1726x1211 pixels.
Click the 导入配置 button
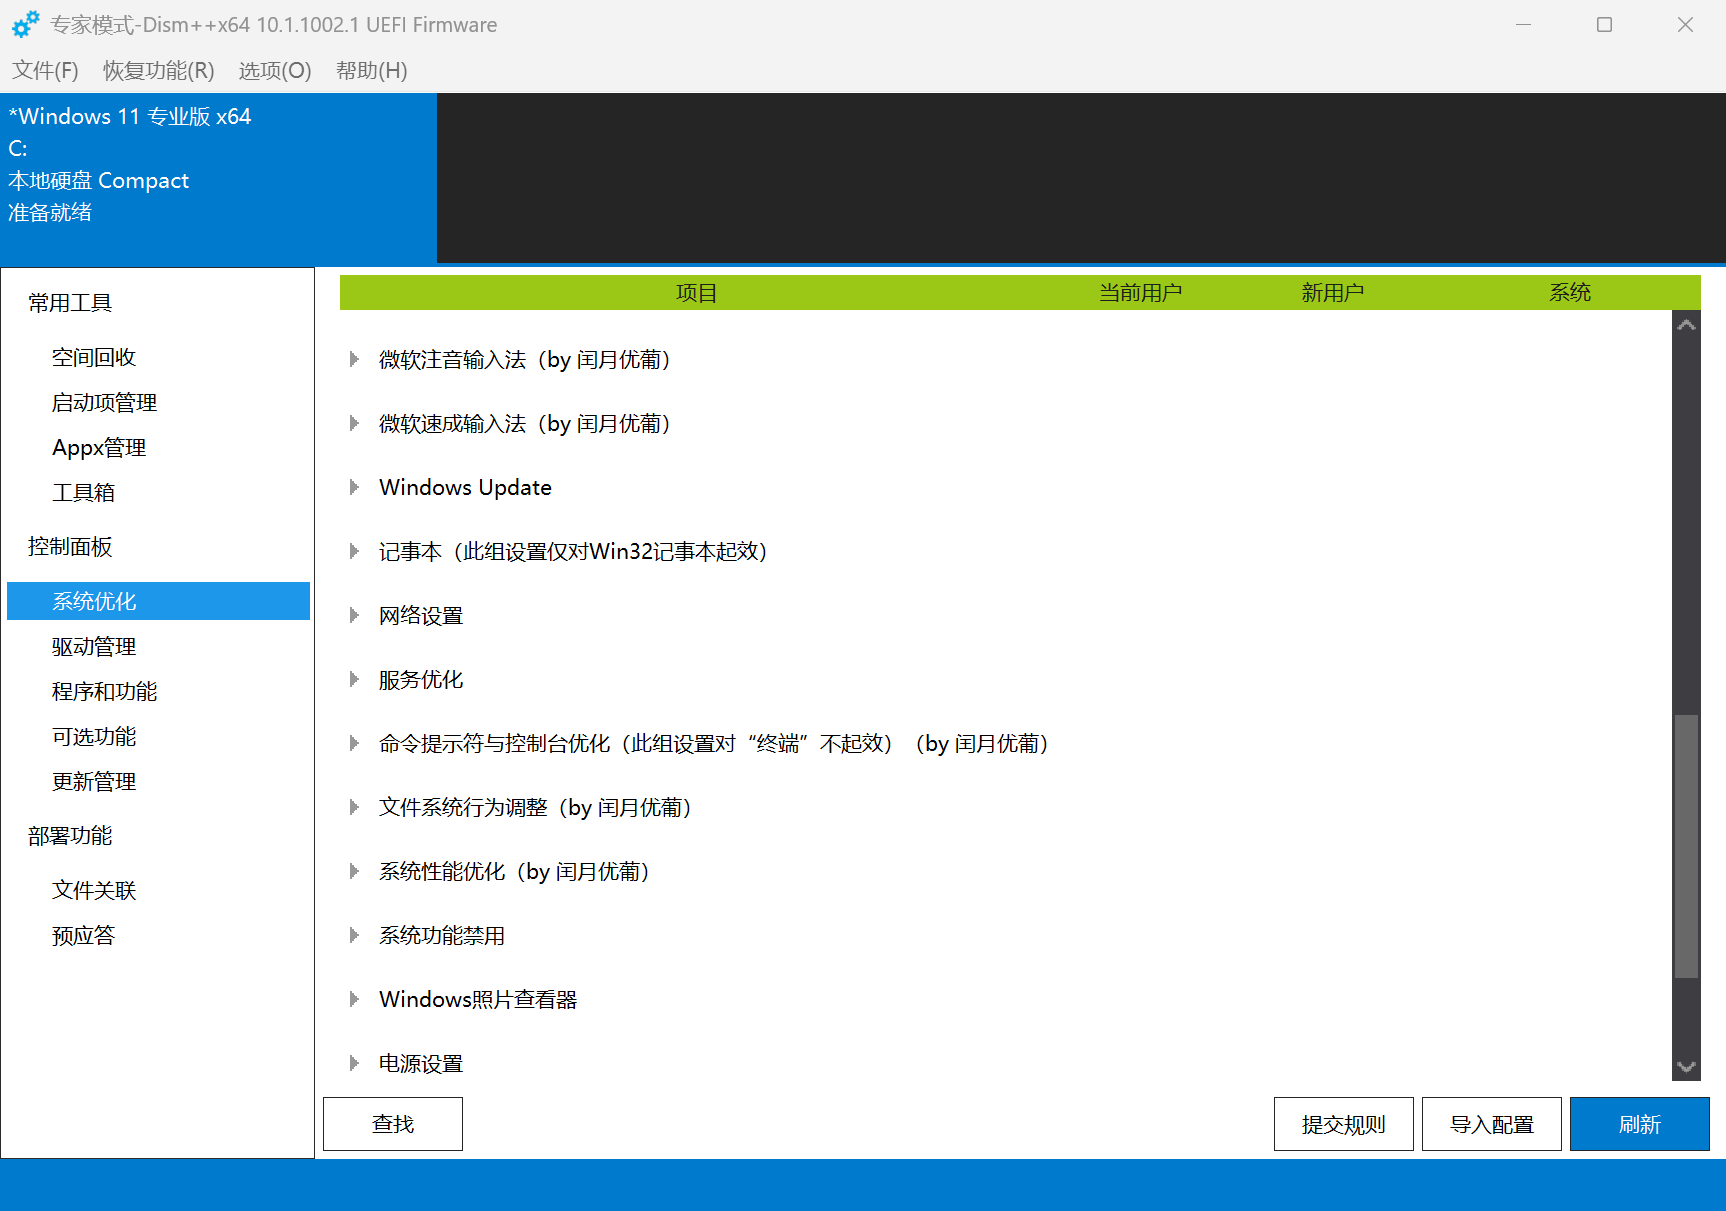[x=1492, y=1124]
